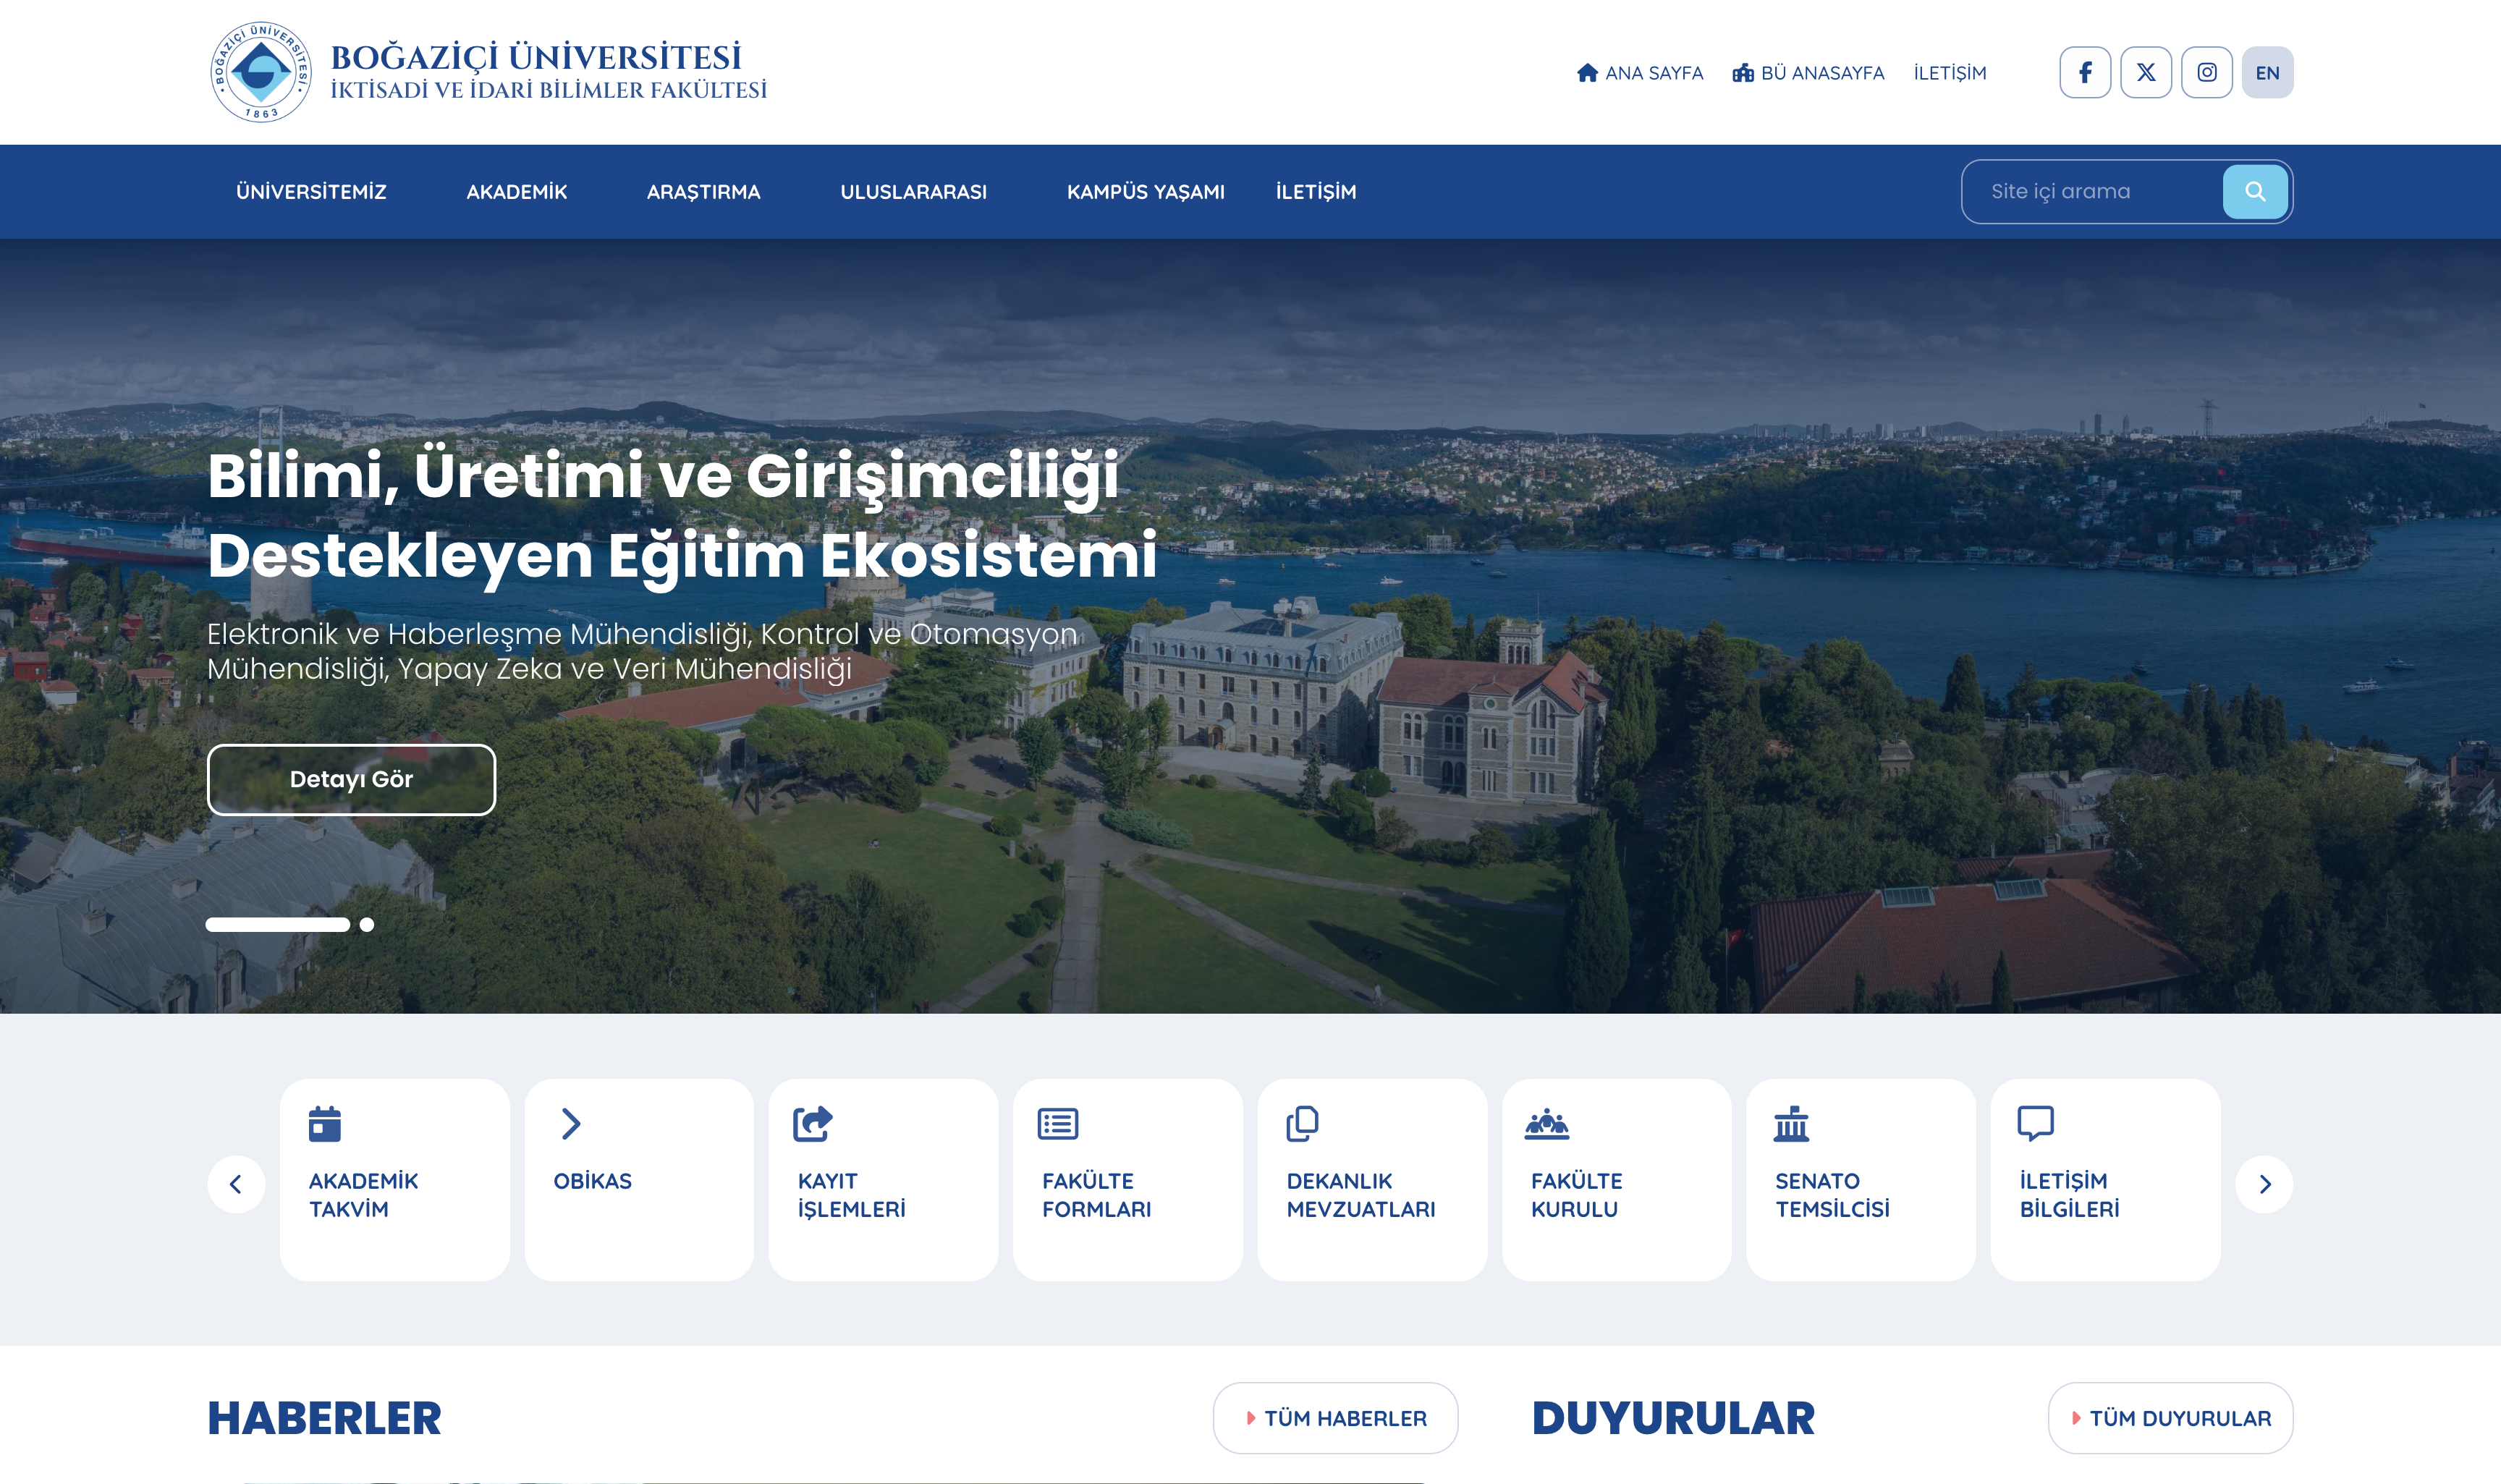2501x1484 pixels.
Task: Switch site language to EN
Action: [x=2267, y=72]
